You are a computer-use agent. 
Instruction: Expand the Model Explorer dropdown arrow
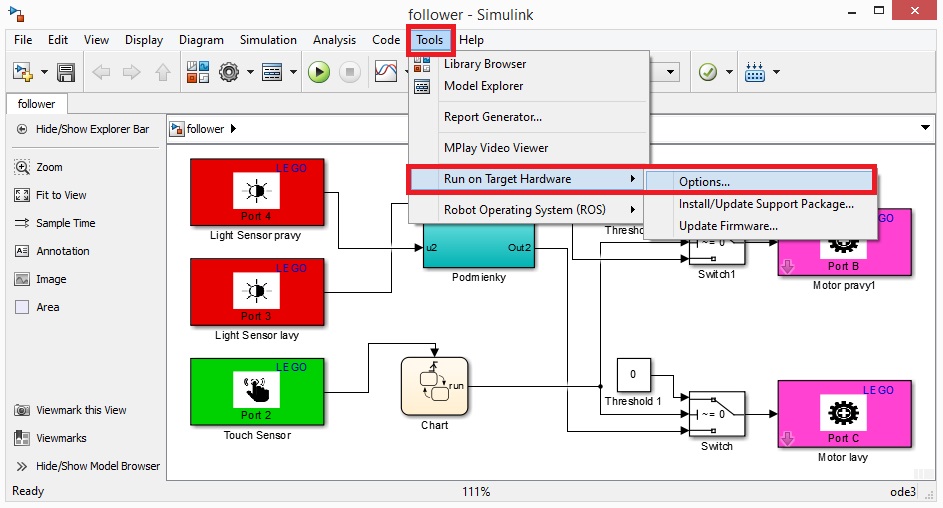pos(293,73)
